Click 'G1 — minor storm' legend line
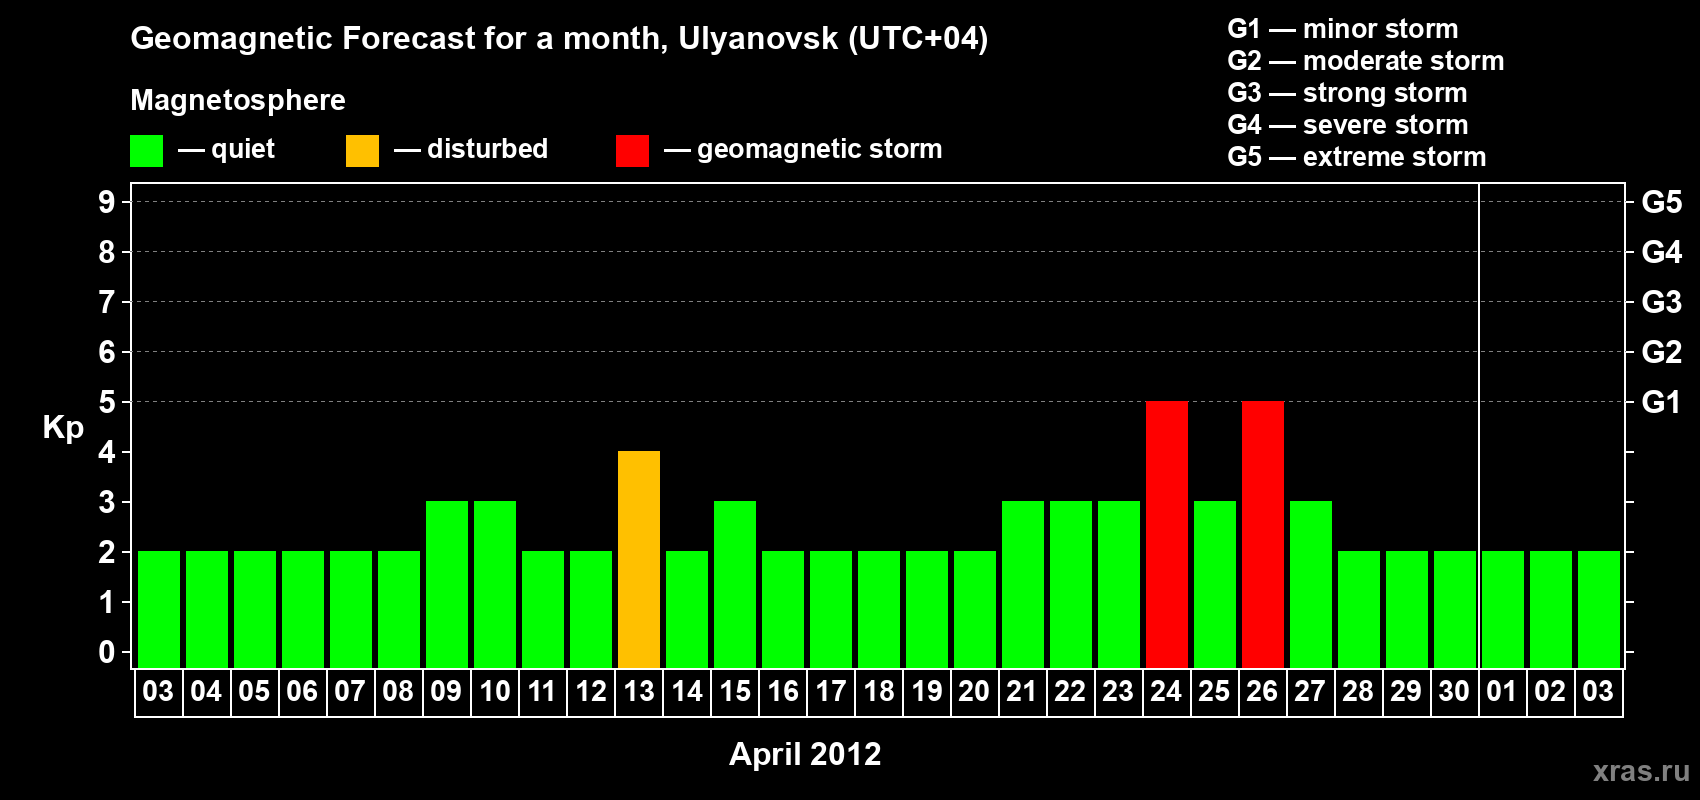Image resolution: width=1700 pixels, height=800 pixels. pos(1343,29)
